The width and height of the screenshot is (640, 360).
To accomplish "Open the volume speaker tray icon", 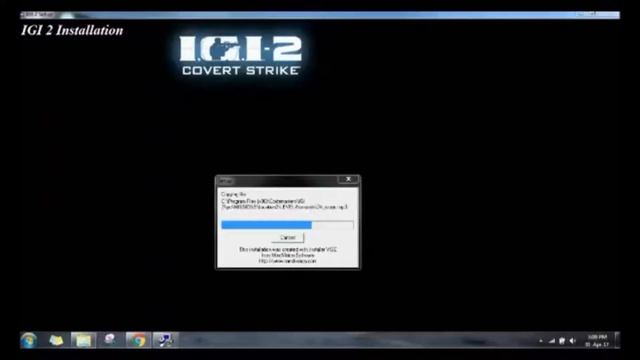I will click(573, 341).
